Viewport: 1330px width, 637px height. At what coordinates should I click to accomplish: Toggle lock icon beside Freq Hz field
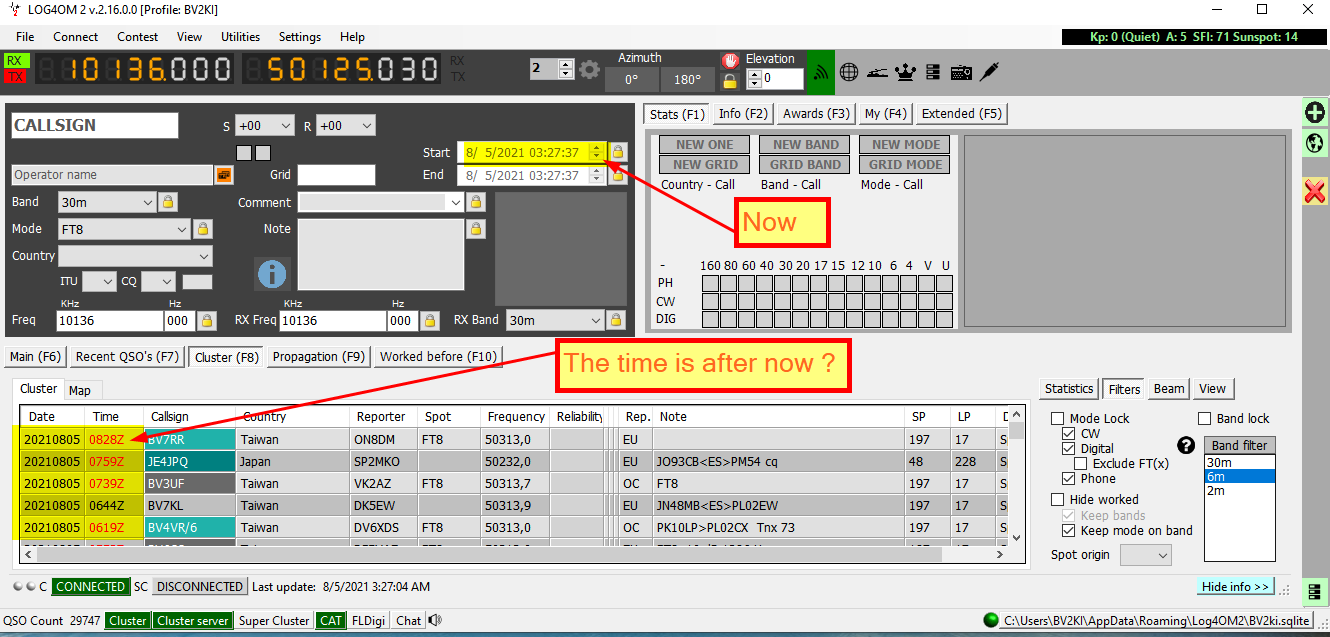click(206, 321)
